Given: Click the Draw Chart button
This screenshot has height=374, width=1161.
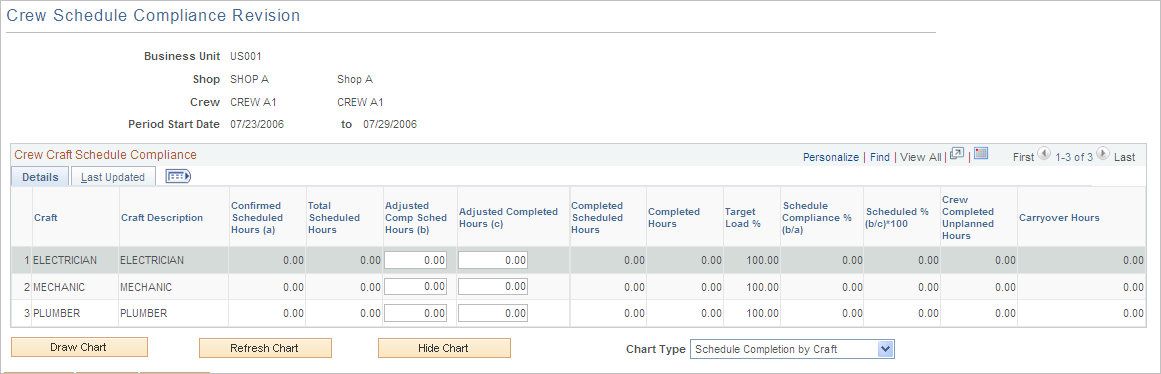Looking at the screenshot, I should tap(79, 347).
